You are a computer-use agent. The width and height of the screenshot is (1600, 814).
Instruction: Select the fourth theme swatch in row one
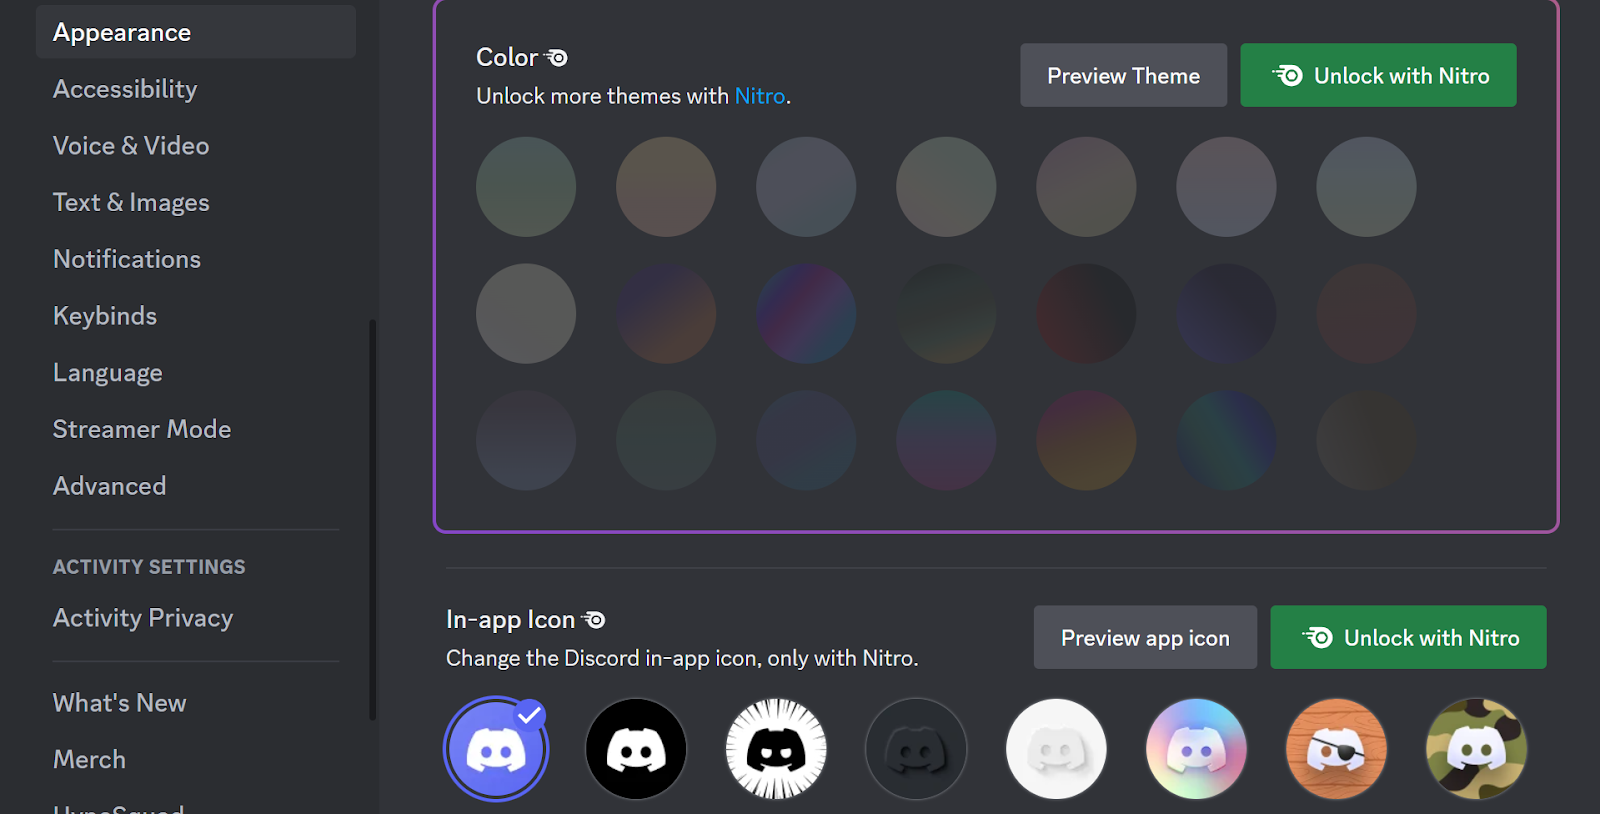(946, 187)
